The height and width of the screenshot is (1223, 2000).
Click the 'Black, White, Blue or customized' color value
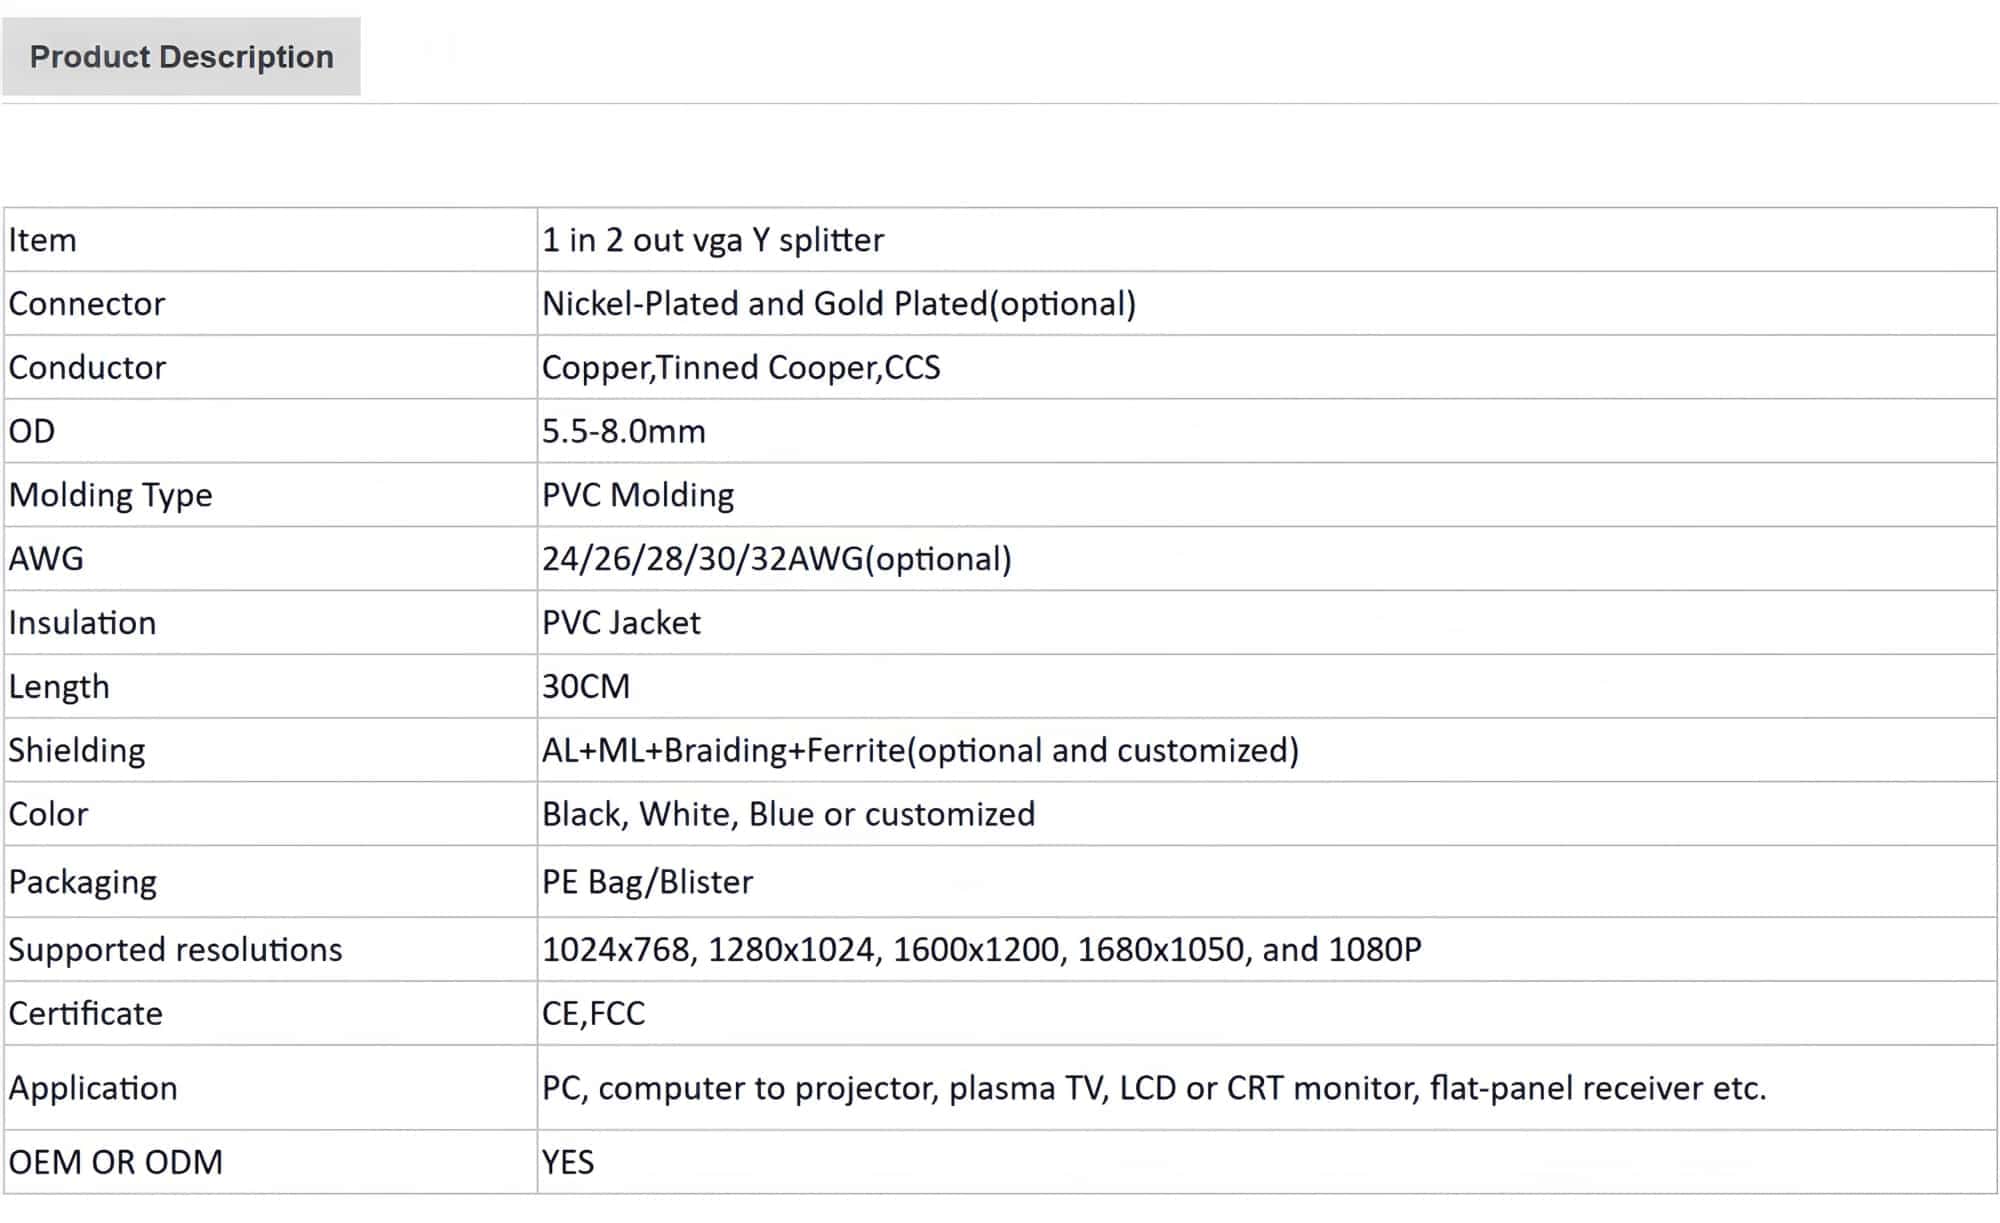click(x=788, y=814)
